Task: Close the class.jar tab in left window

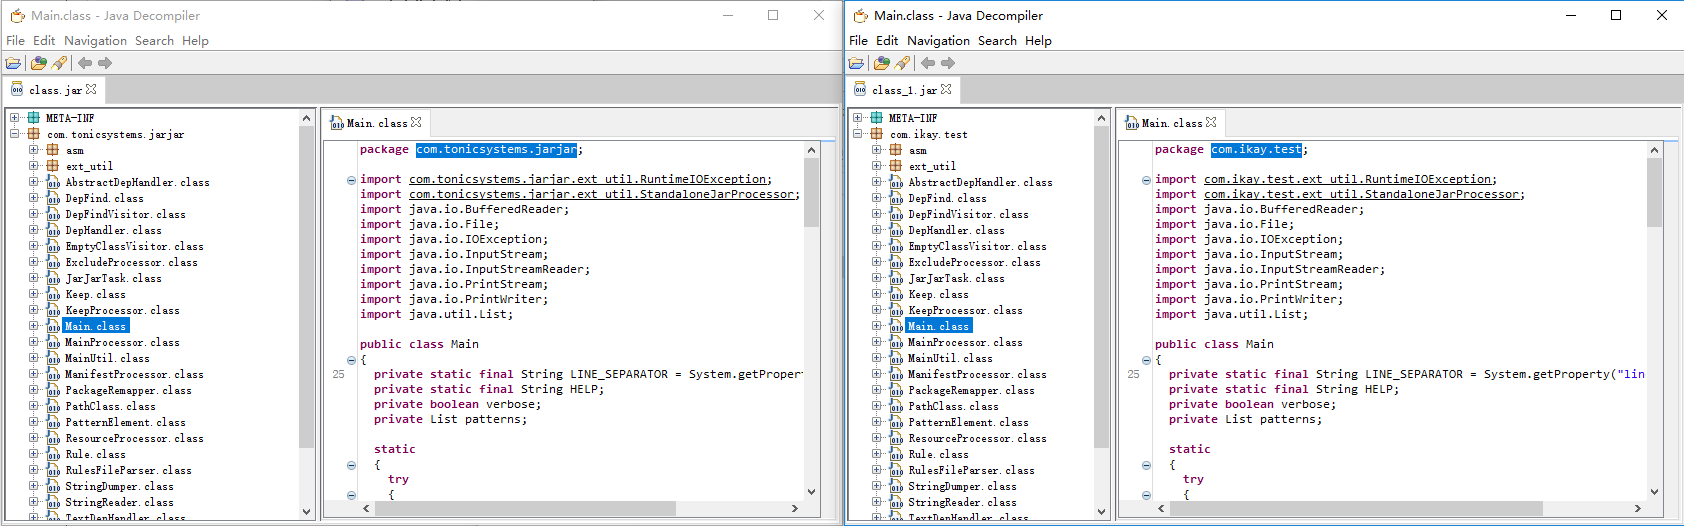Action: coord(91,89)
